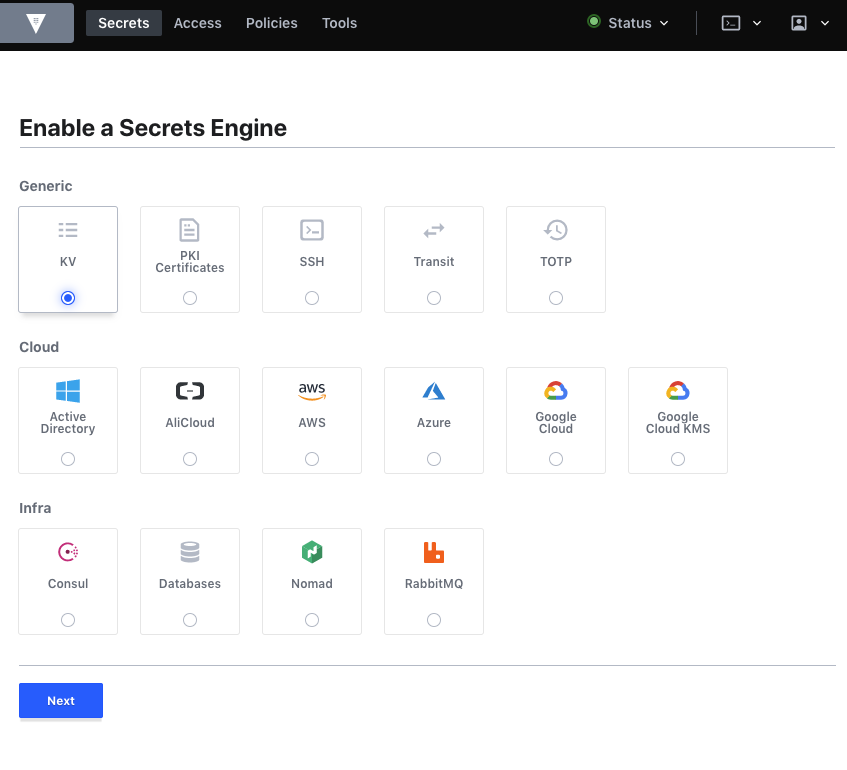Click the Nomad label text

(x=312, y=584)
